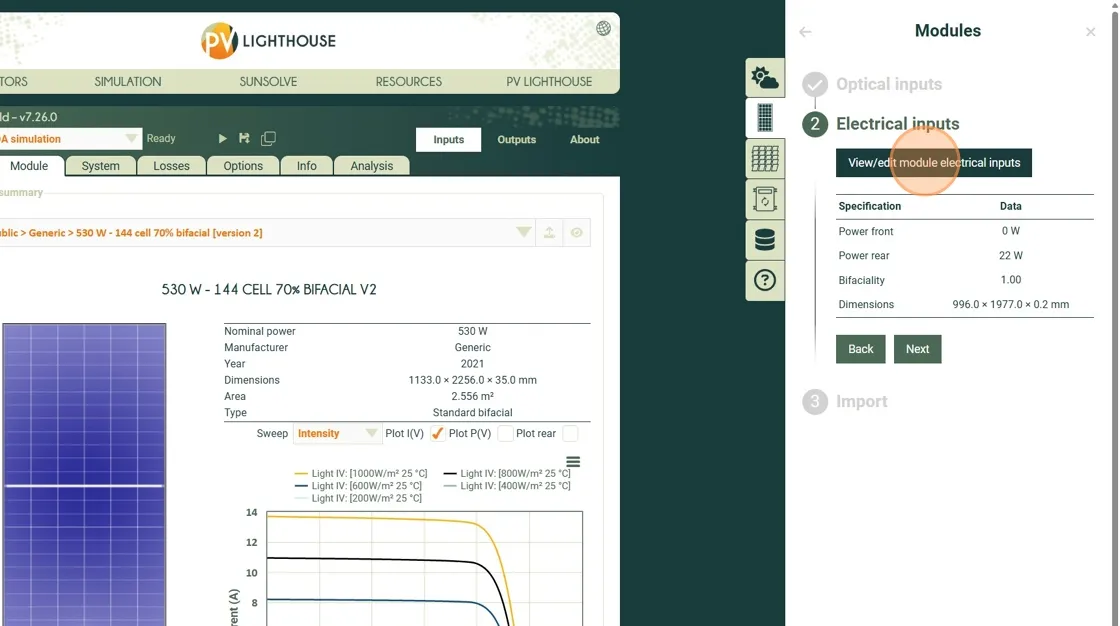
Task: Toggle module preview eye icon
Action: click(x=577, y=233)
